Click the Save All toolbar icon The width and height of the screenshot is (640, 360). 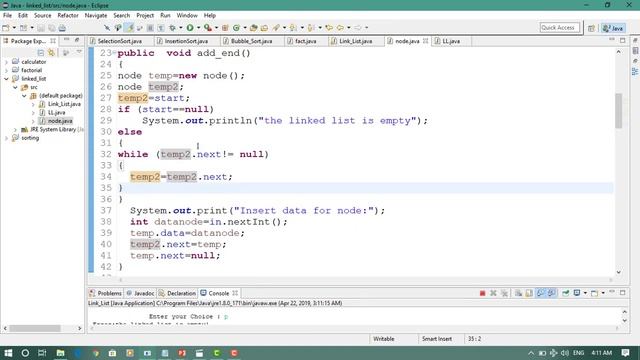52,28
